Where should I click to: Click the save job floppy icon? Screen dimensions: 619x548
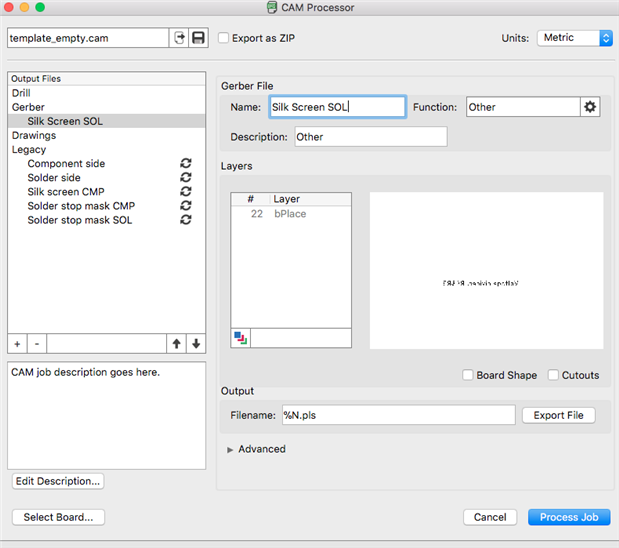pos(198,38)
